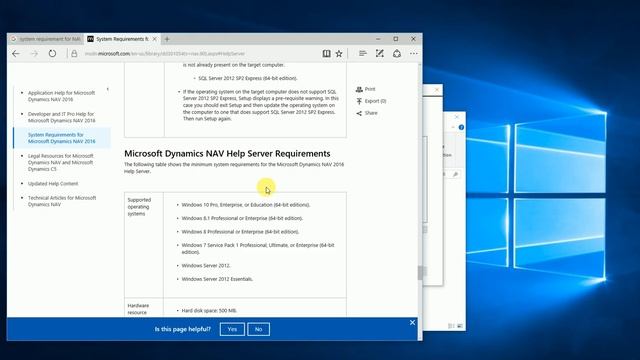Click the blue help icon in rear window
640x360 pixels.
tap(461, 127)
